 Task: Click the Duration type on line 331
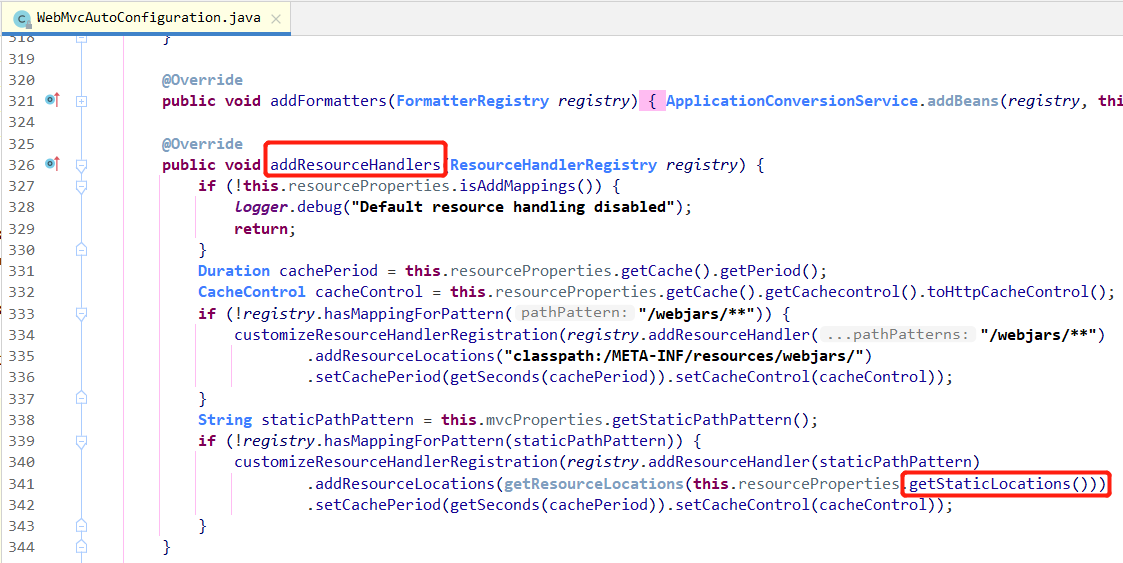[x=234, y=271]
